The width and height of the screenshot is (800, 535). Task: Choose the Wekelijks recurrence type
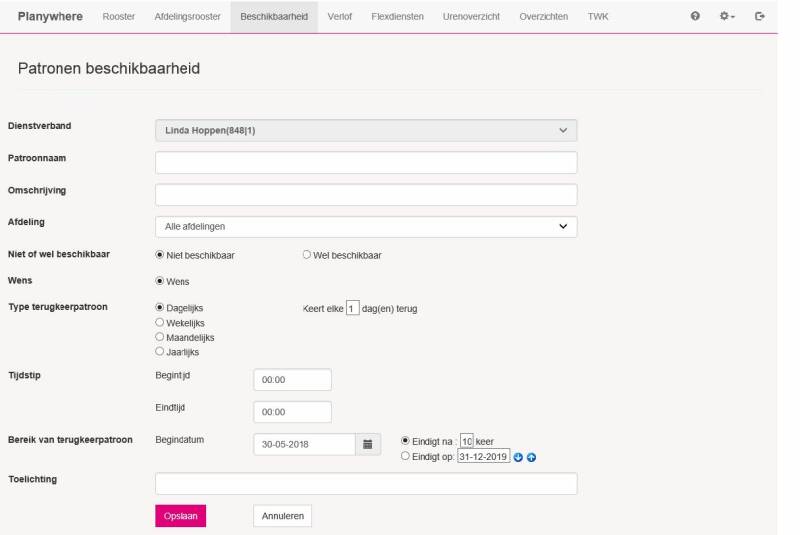click(x=160, y=323)
